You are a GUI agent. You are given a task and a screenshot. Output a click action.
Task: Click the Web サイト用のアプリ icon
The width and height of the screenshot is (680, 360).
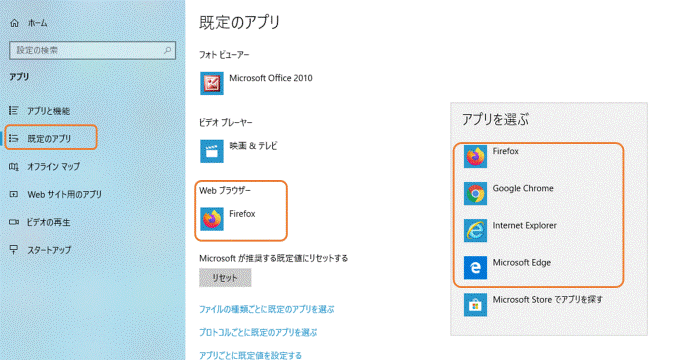pos(14,194)
